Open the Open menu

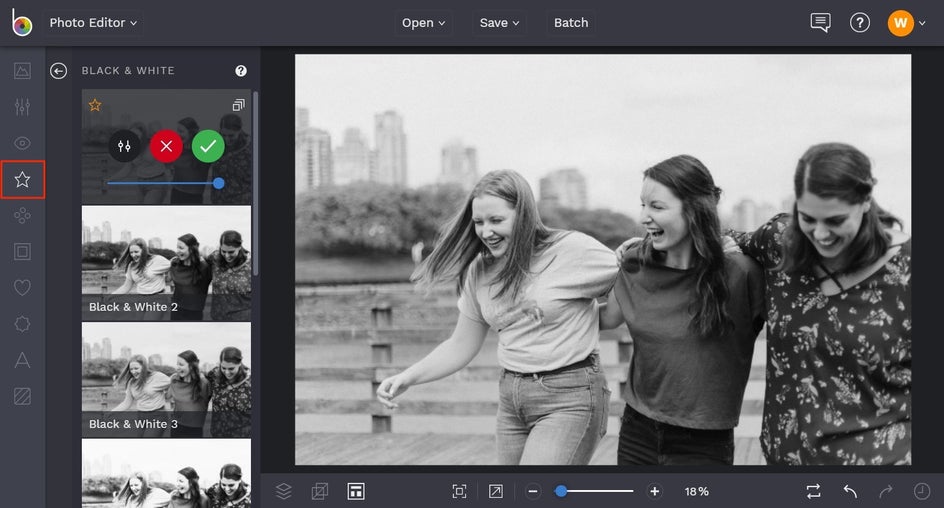point(423,22)
